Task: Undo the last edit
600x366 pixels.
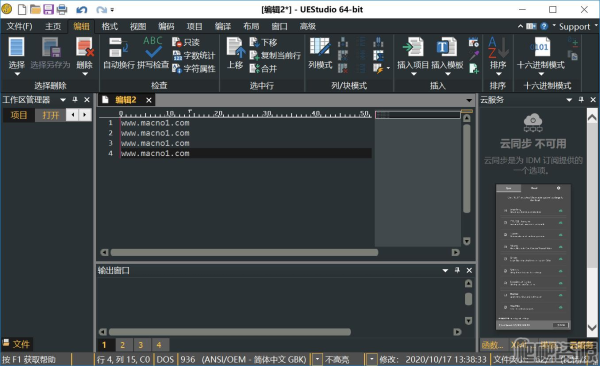Action: 82,10
